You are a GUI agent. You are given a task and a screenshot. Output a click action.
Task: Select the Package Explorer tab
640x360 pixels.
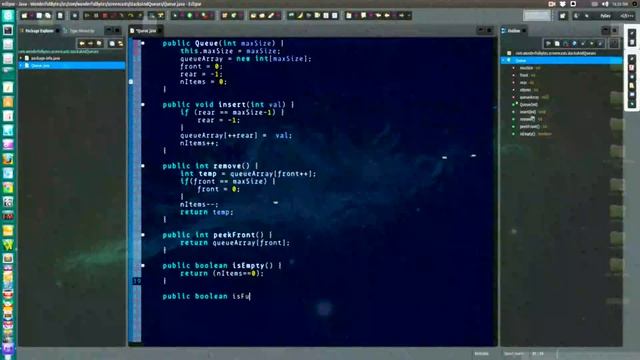pyautogui.click(x=40, y=31)
